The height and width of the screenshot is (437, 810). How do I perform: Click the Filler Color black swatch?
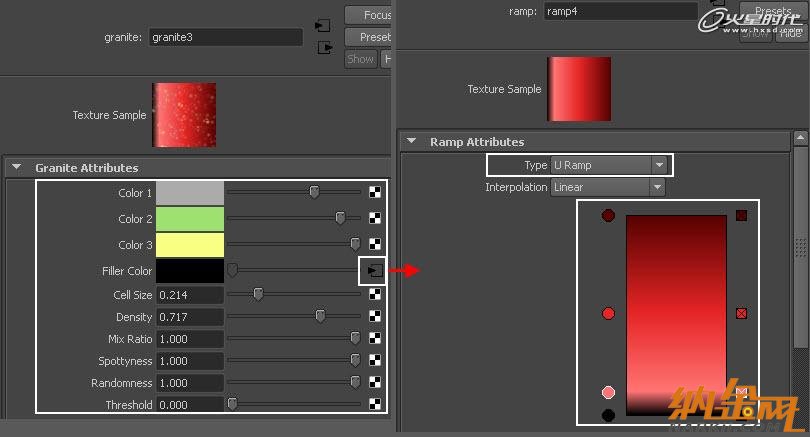click(190, 271)
